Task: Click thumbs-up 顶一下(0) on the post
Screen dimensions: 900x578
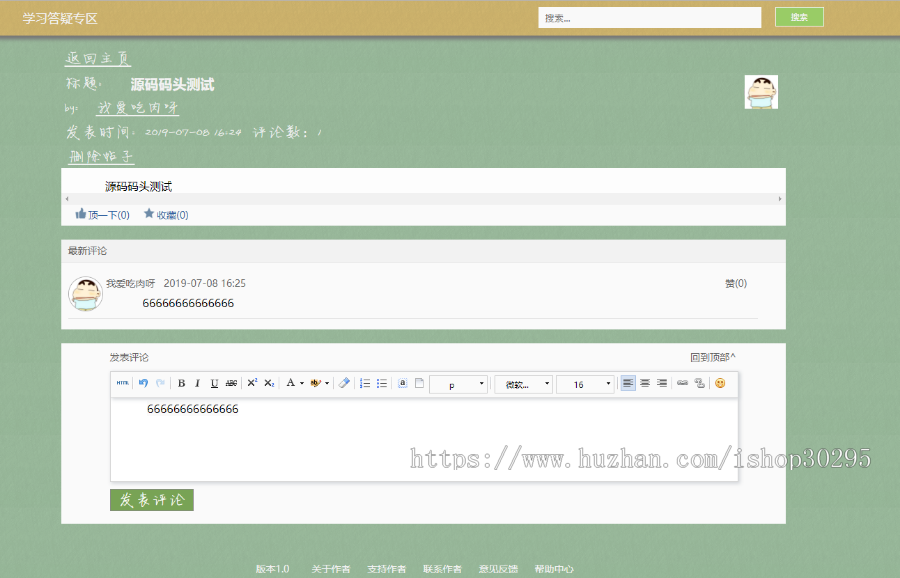Action: coord(103,215)
